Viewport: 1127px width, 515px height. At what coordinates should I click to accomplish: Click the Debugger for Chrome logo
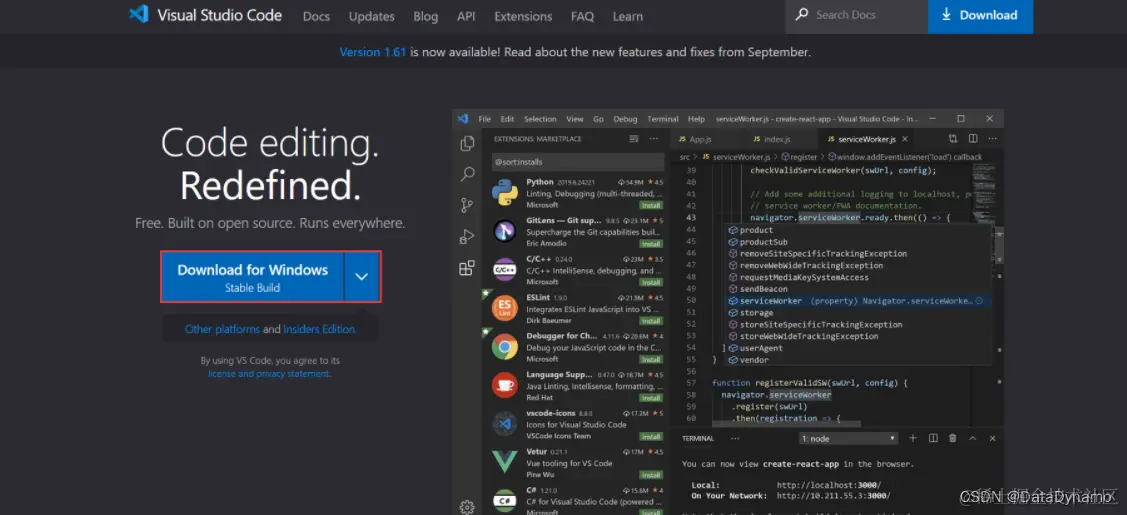pos(505,348)
